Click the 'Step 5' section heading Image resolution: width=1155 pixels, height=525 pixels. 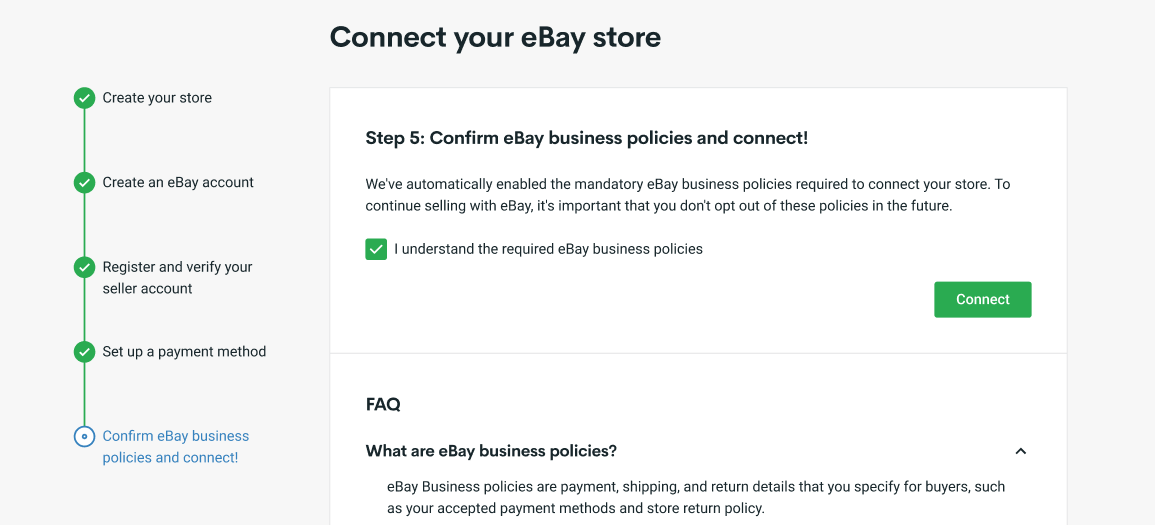586,138
